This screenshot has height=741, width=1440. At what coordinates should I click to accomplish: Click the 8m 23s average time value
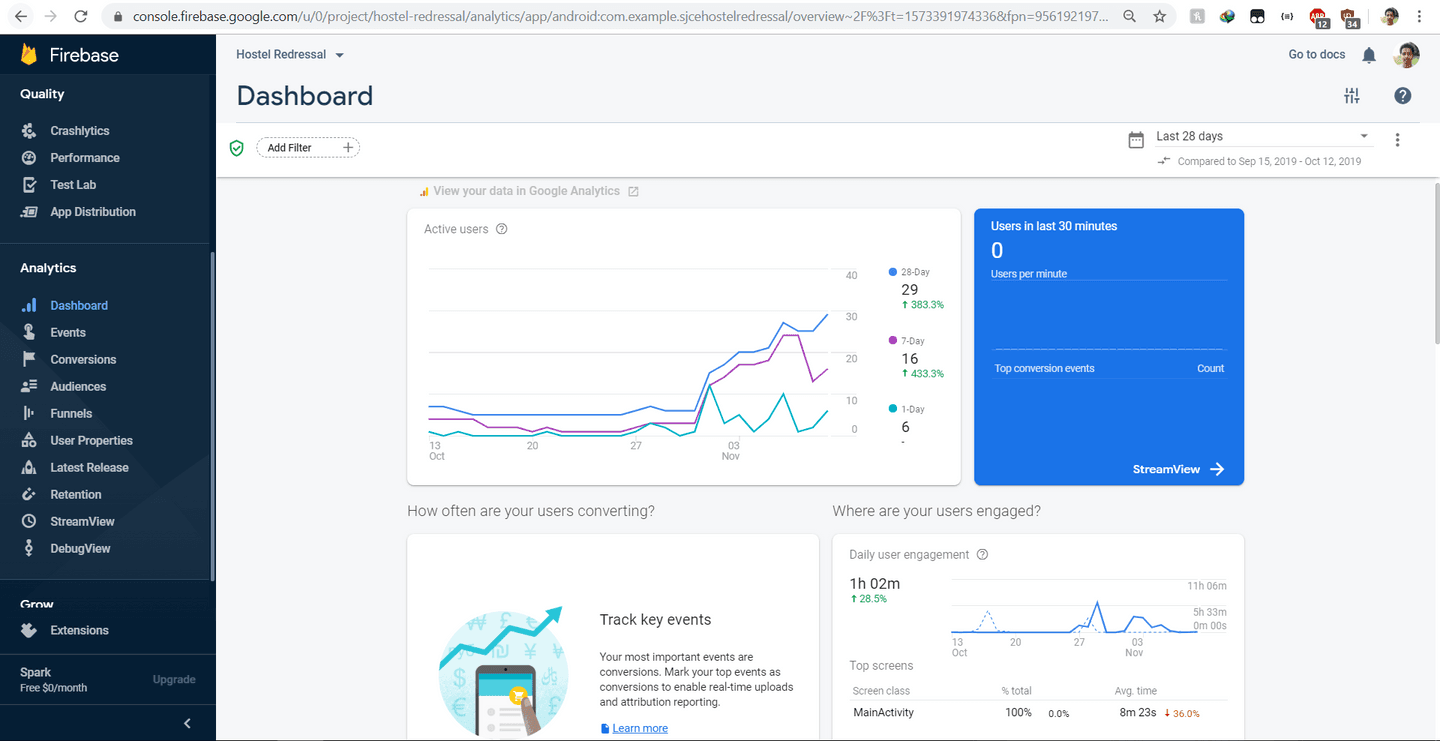click(x=1138, y=713)
